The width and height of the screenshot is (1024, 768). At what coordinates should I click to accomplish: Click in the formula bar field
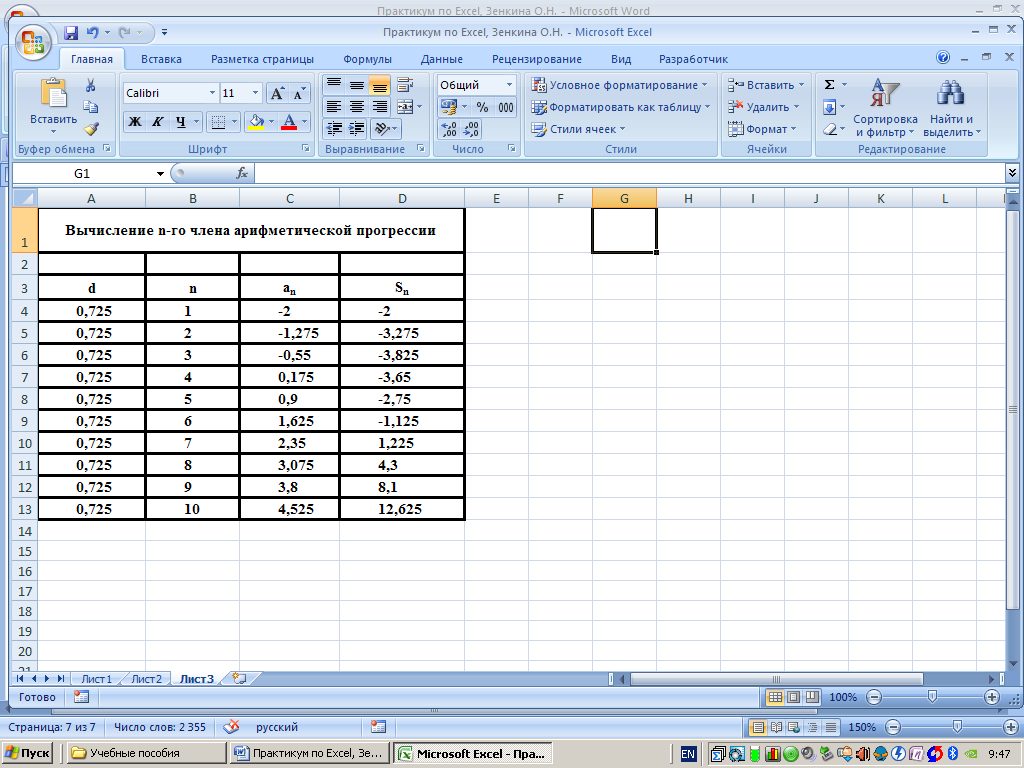pos(630,174)
